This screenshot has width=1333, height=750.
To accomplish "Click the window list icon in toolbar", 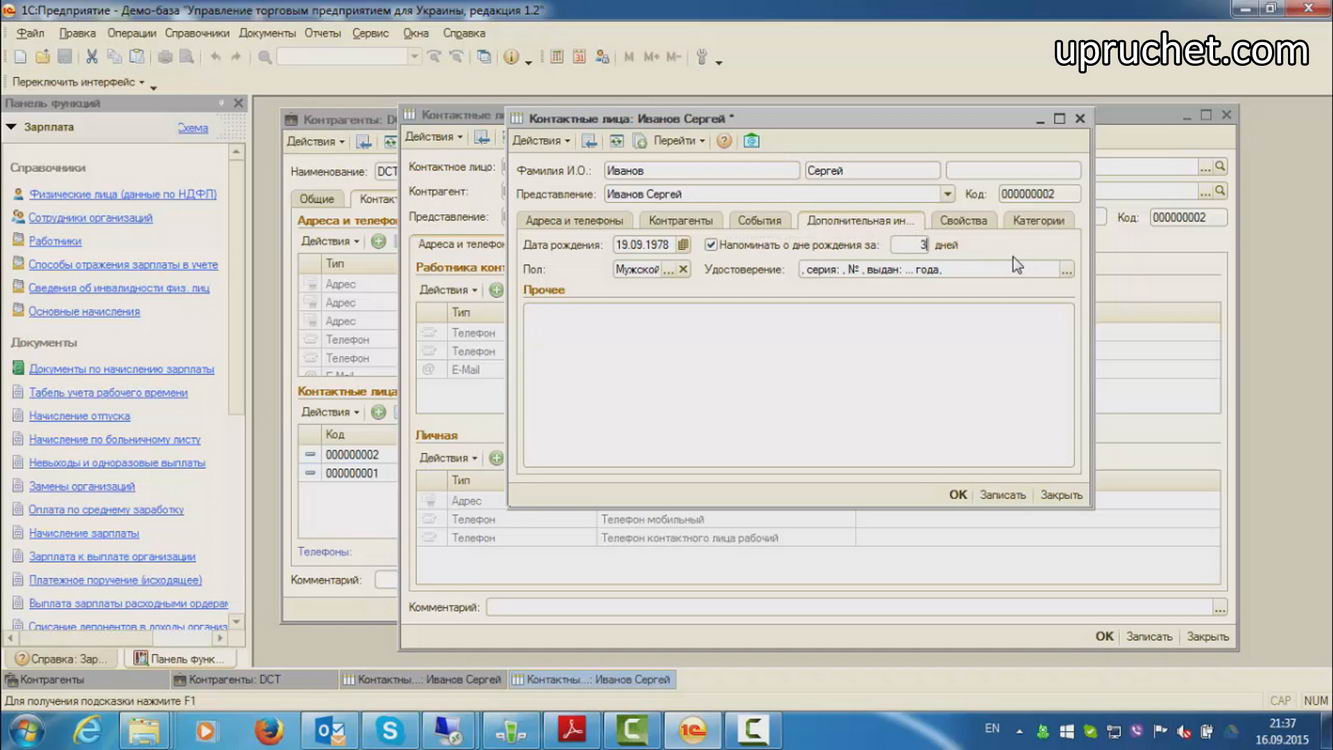I will [484, 57].
